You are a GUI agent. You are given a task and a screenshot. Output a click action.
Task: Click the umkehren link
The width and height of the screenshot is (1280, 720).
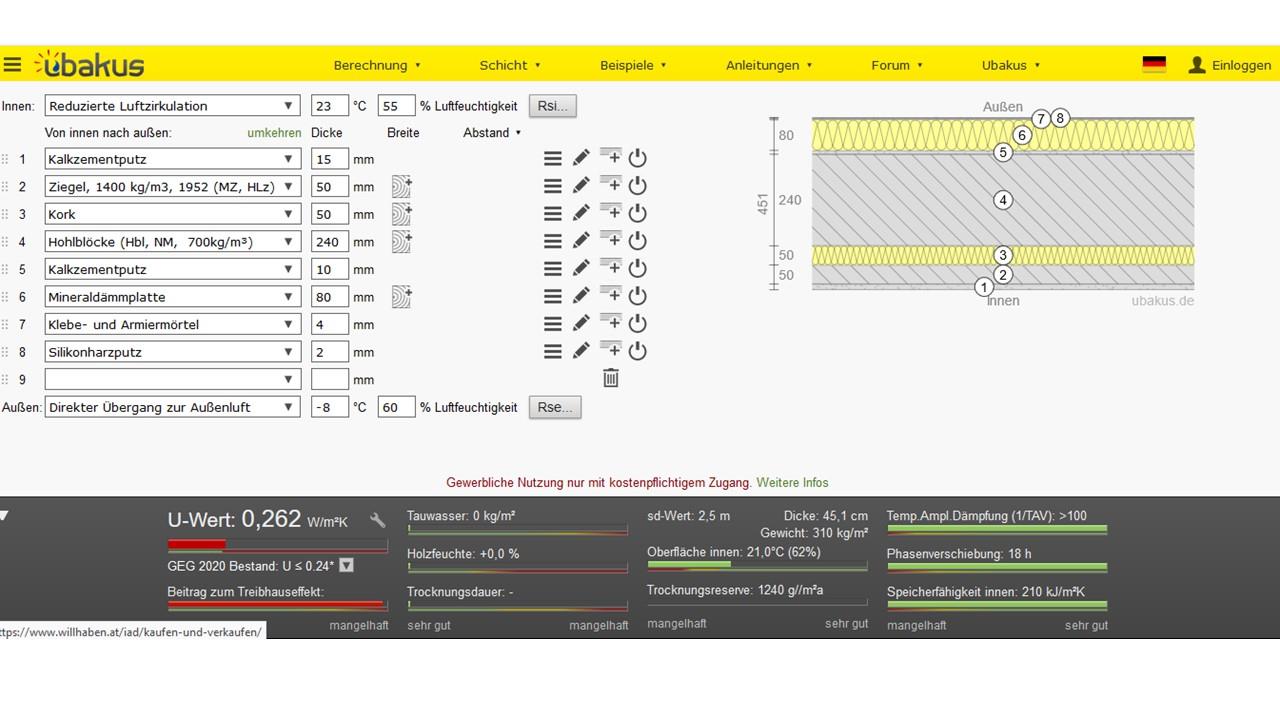point(274,132)
